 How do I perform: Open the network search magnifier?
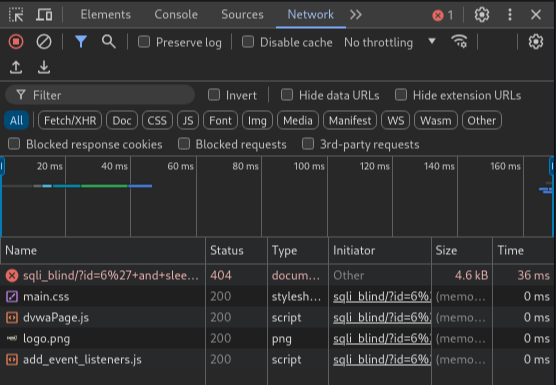pyautogui.click(x=109, y=42)
